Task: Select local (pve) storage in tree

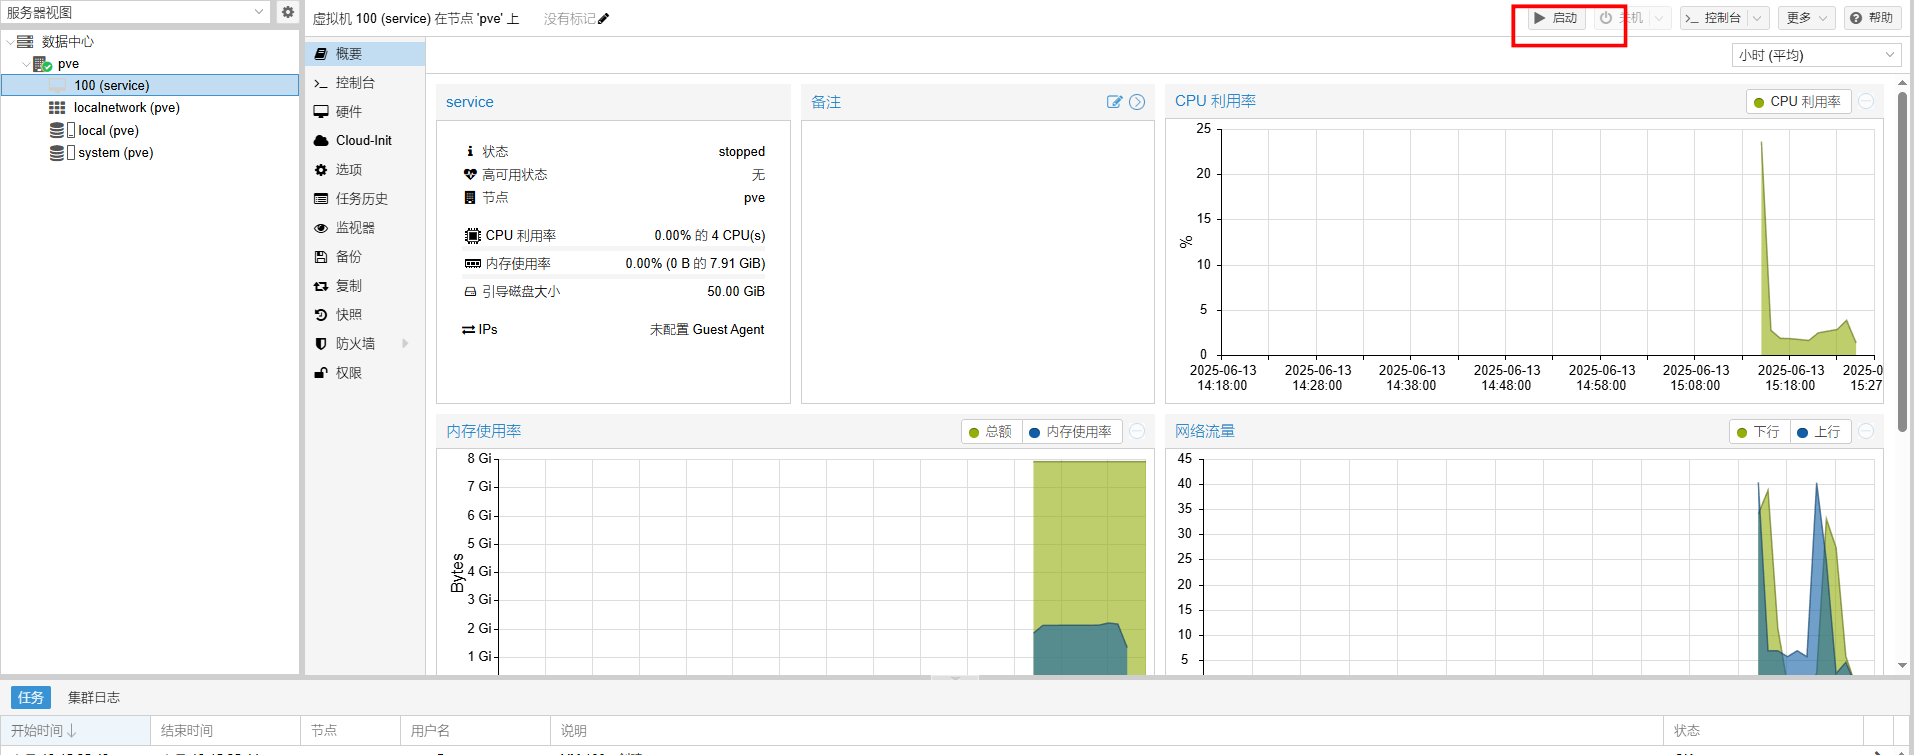Action: (x=150, y=130)
